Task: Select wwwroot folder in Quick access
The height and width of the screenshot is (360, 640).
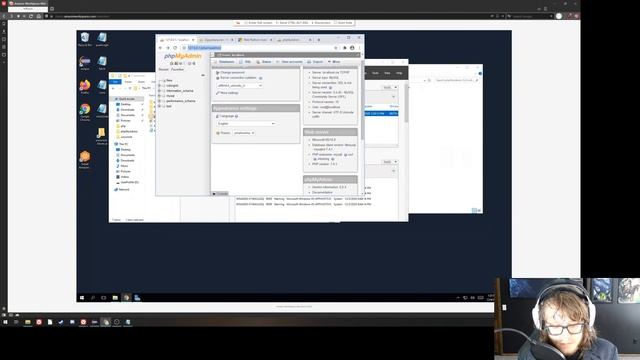Action: pos(127,137)
